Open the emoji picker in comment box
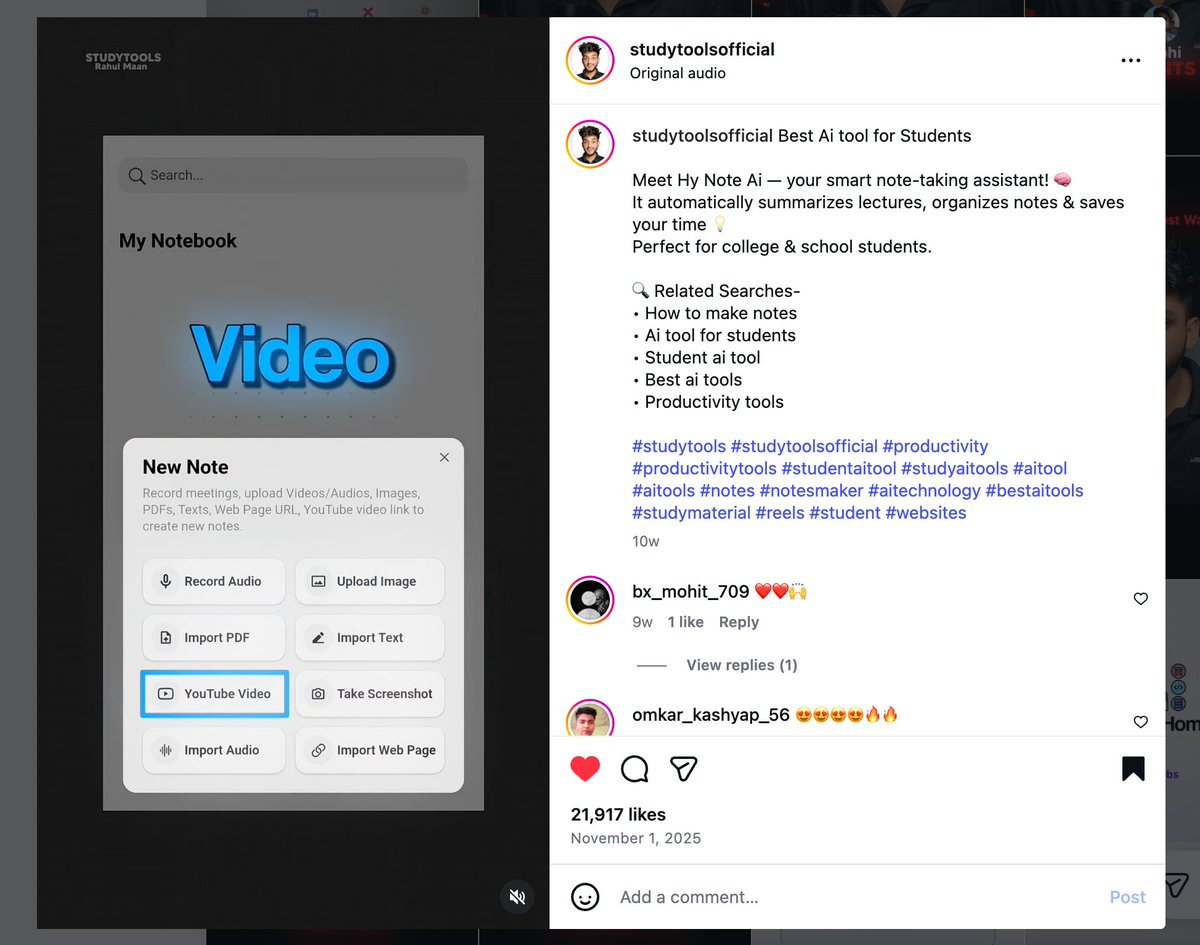 point(585,897)
